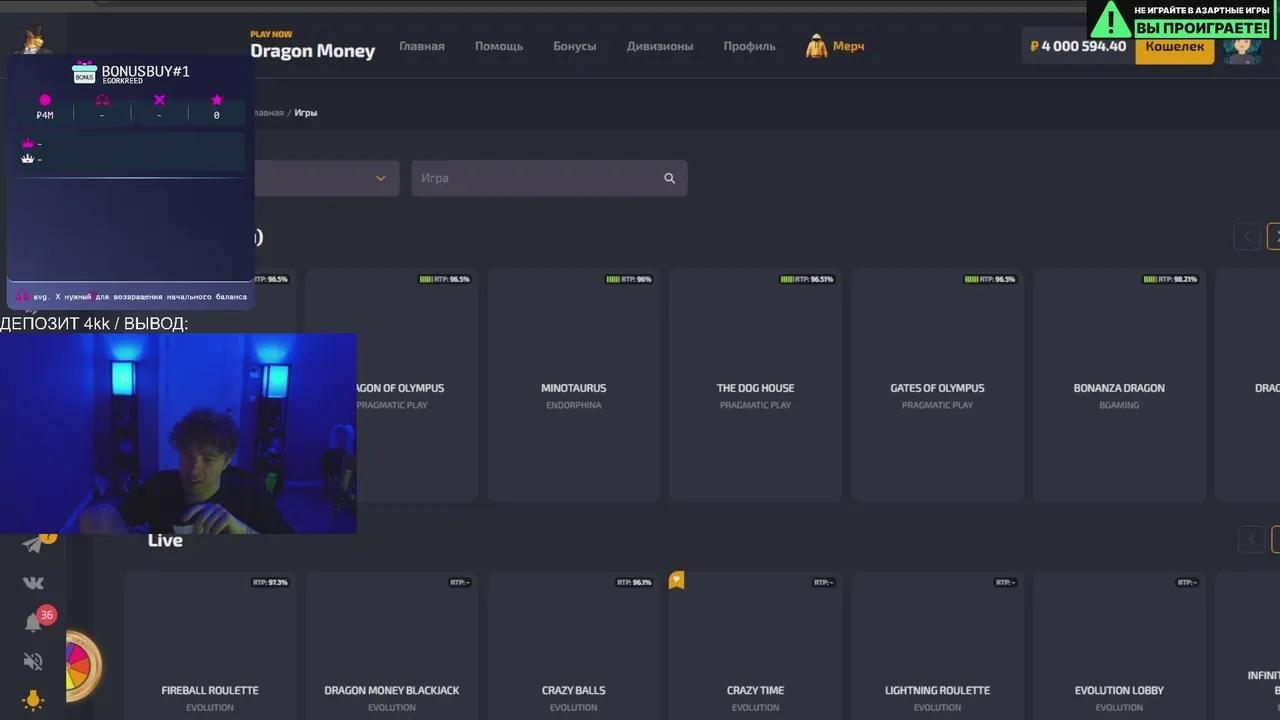This screenshot has width=1280, height=720.
Task: Click RTP 96% badge on Minotaurus
Action: (629, 279)
